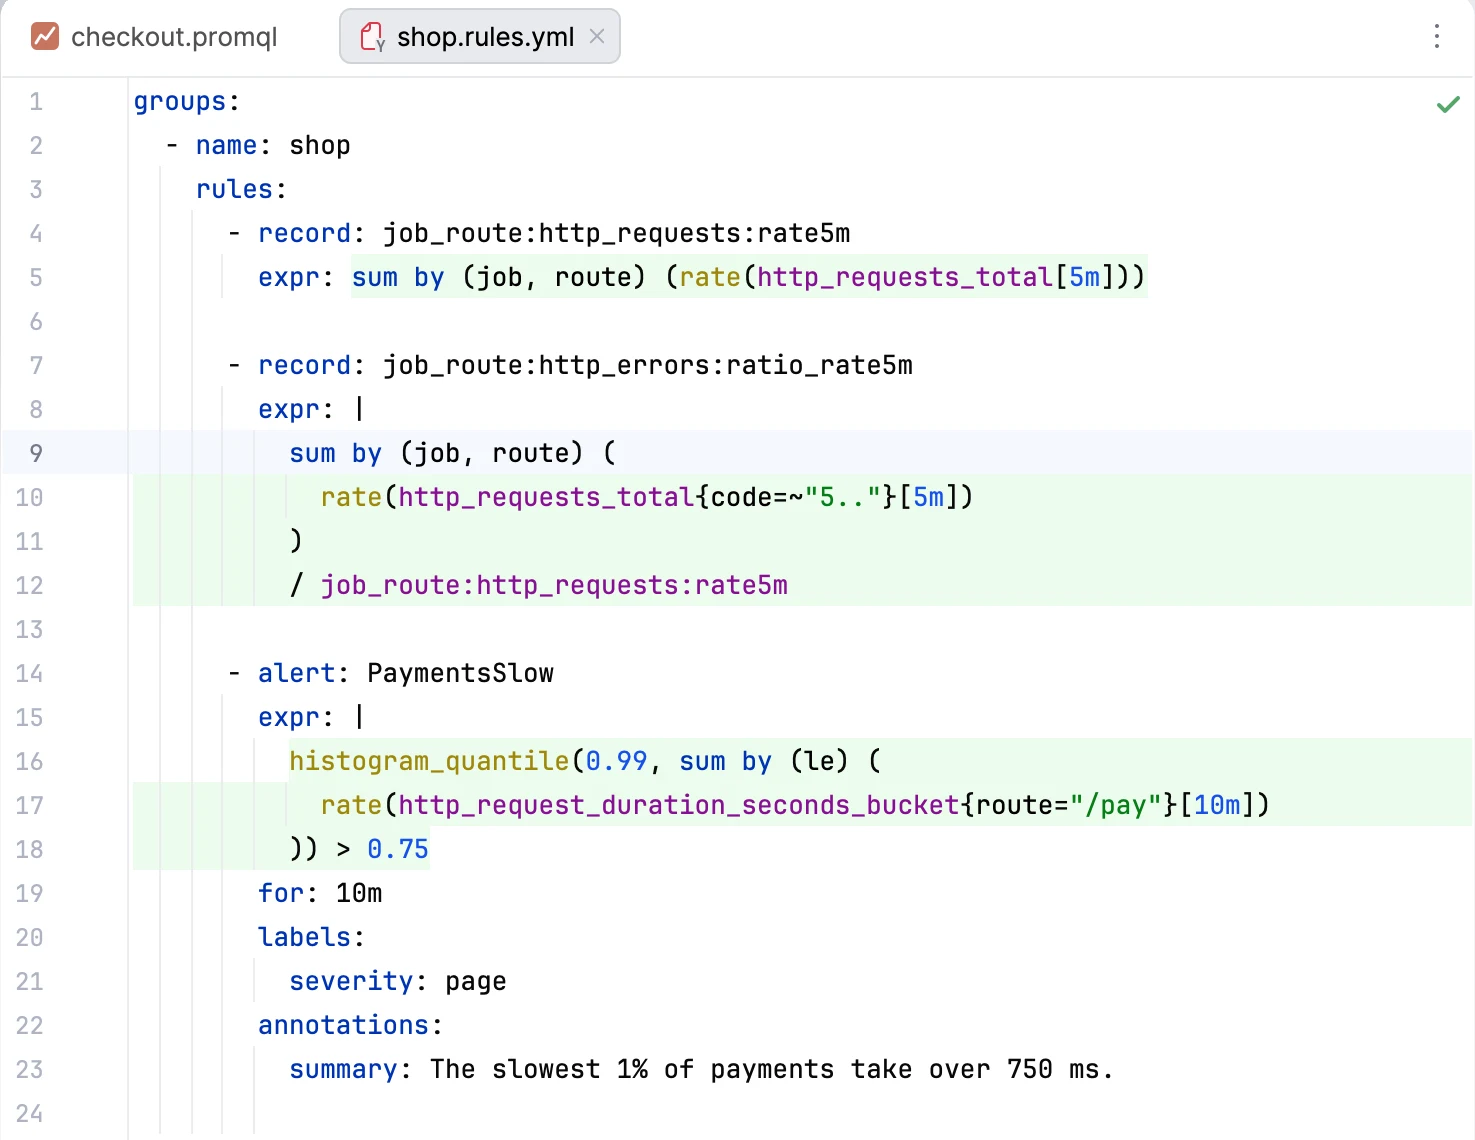Click the 0.75 threshold value

click(398, 849)
